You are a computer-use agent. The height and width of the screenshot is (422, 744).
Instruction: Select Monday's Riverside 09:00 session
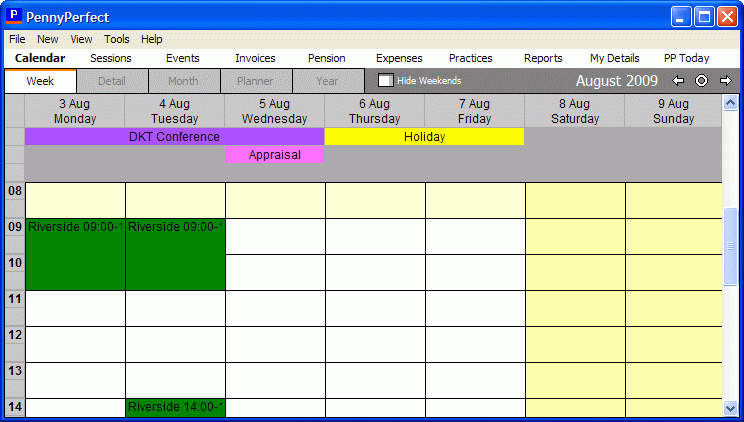(x=75, y=254)
